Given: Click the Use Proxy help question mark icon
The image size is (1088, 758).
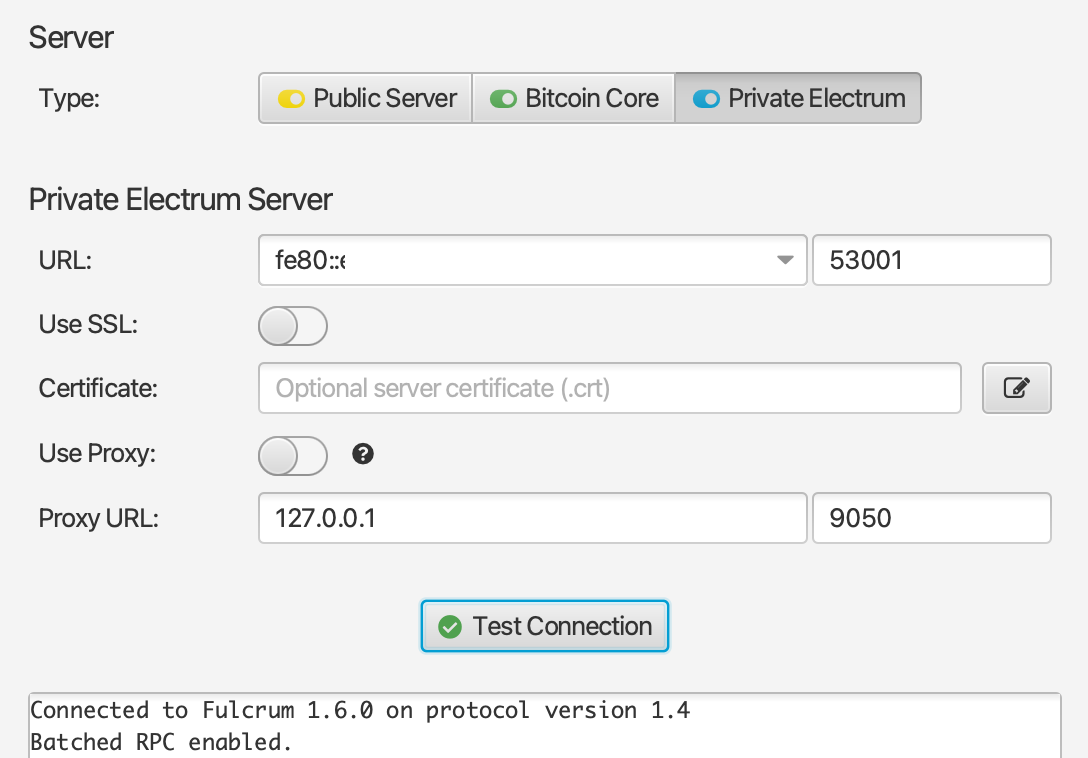Looking at the screenshot, I should [362, 455].
